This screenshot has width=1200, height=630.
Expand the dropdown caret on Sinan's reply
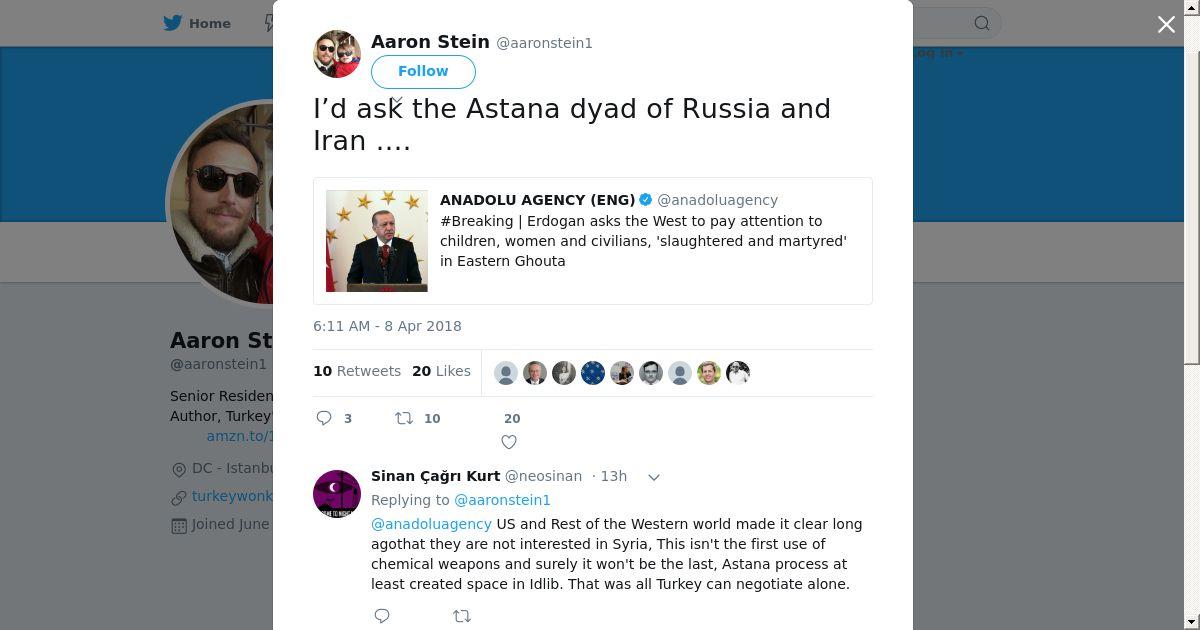point(654,477)
